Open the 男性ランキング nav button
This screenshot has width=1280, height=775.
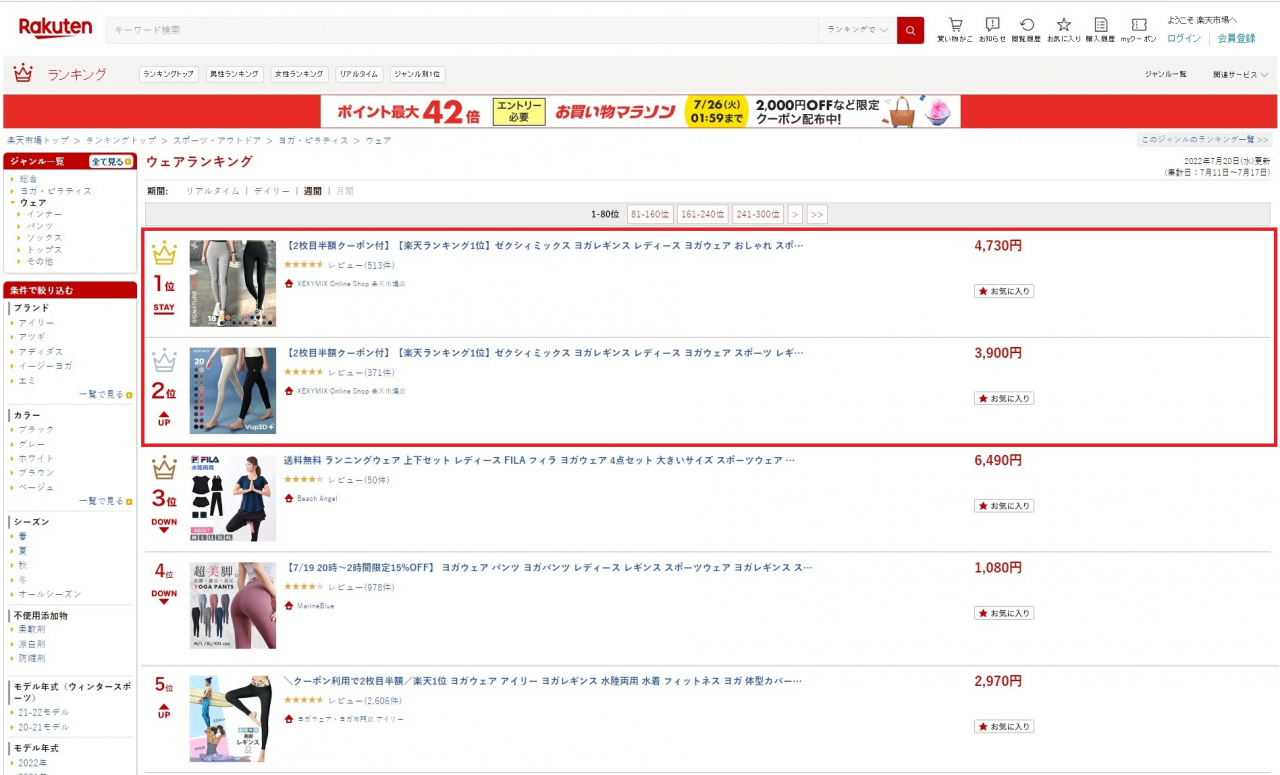point(235,74)
